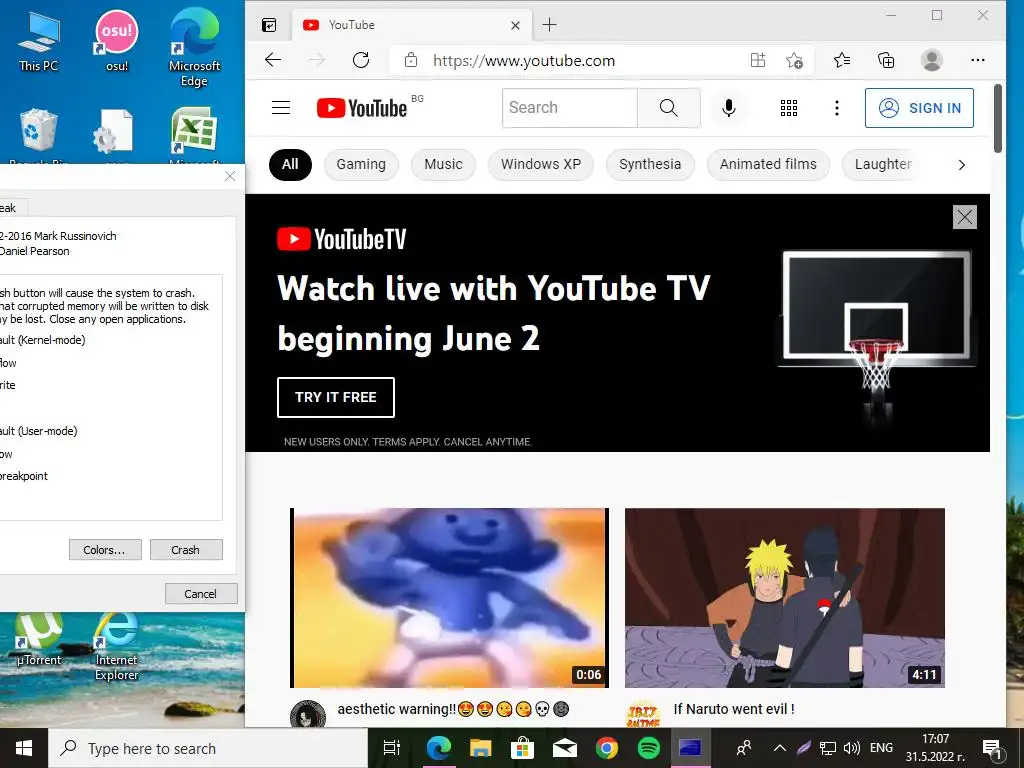Select the Synthesia filter chip

click(x=650, y=165)
